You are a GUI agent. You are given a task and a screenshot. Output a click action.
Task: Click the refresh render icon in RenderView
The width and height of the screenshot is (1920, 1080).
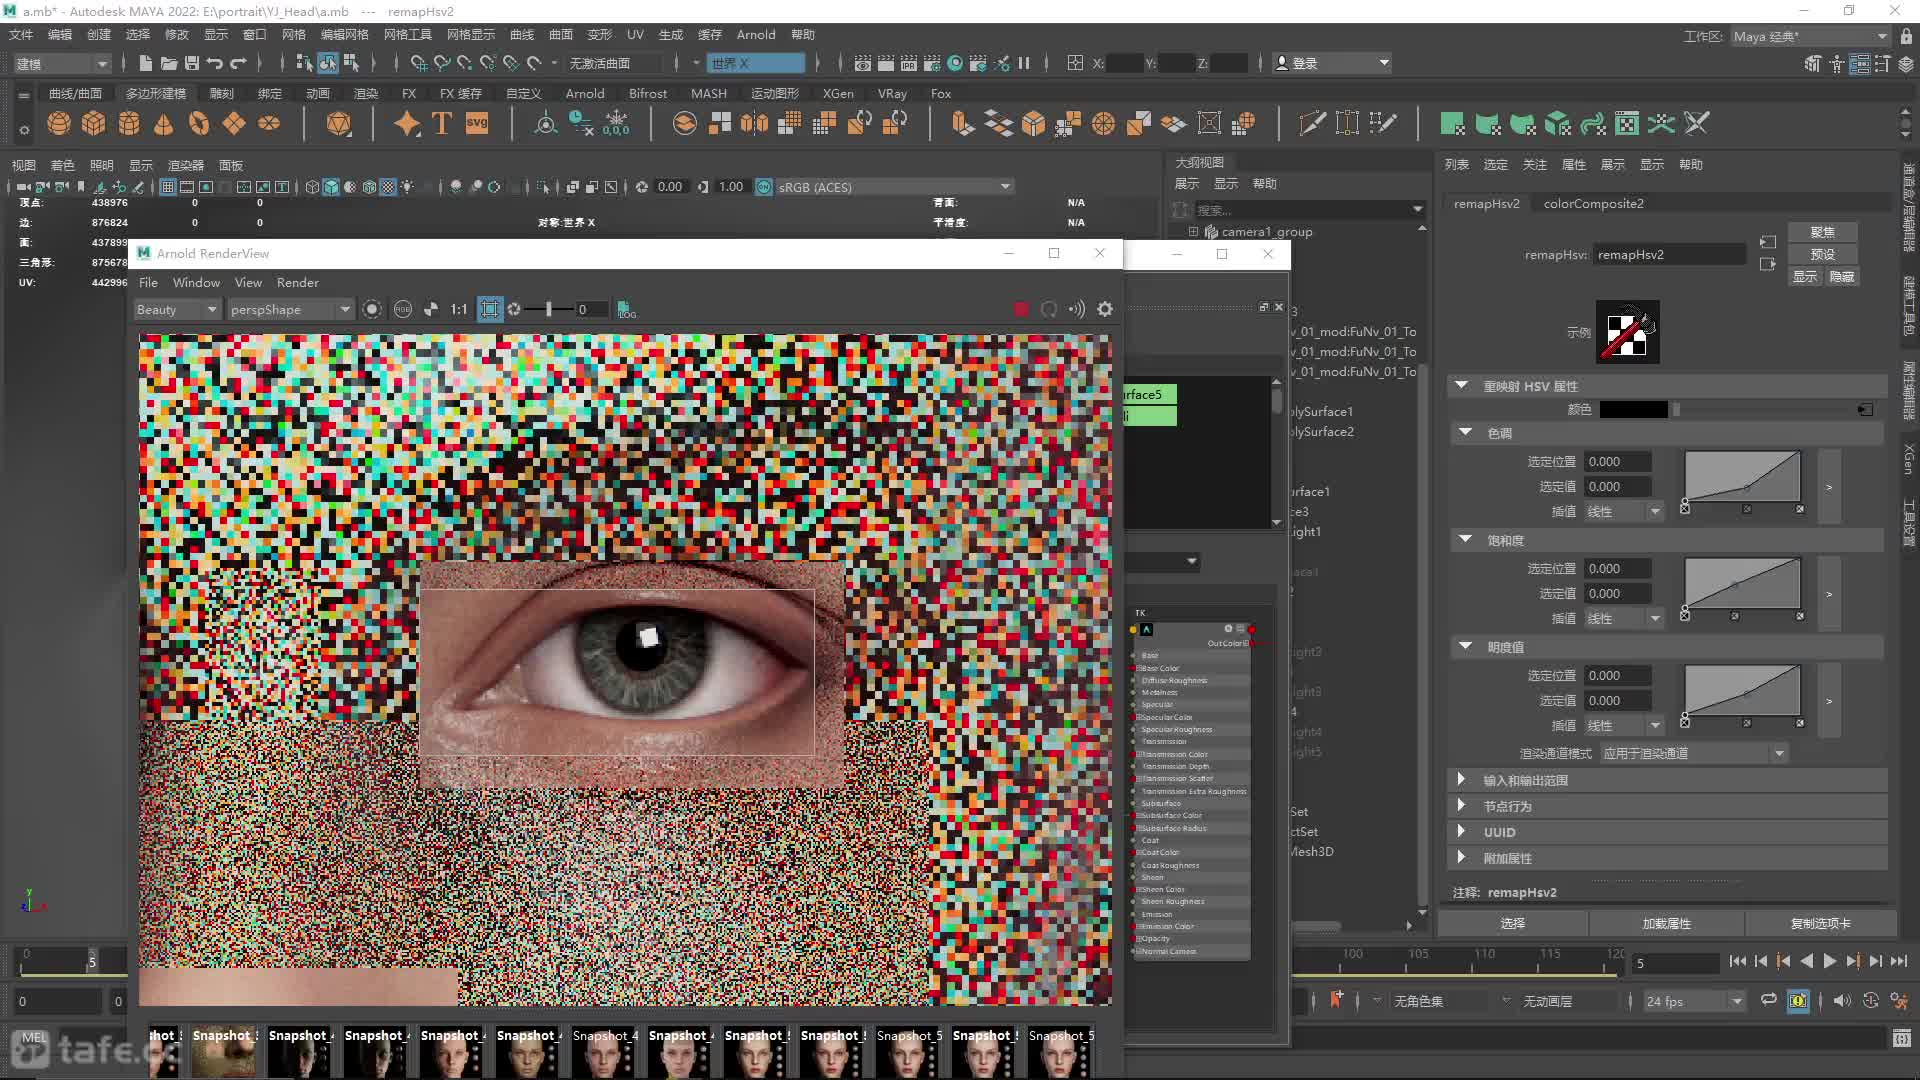tap(1049, 309)
